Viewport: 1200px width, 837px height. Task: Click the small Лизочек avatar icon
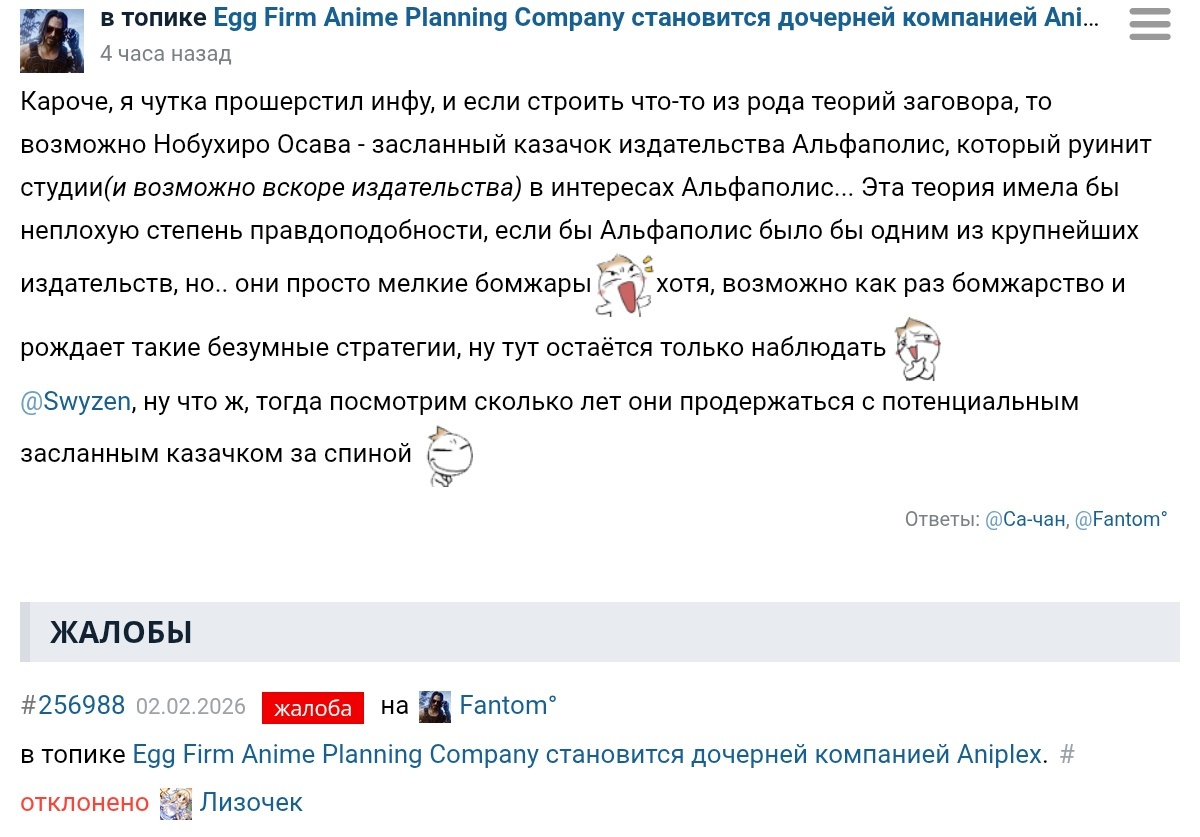tap(176, 803)
